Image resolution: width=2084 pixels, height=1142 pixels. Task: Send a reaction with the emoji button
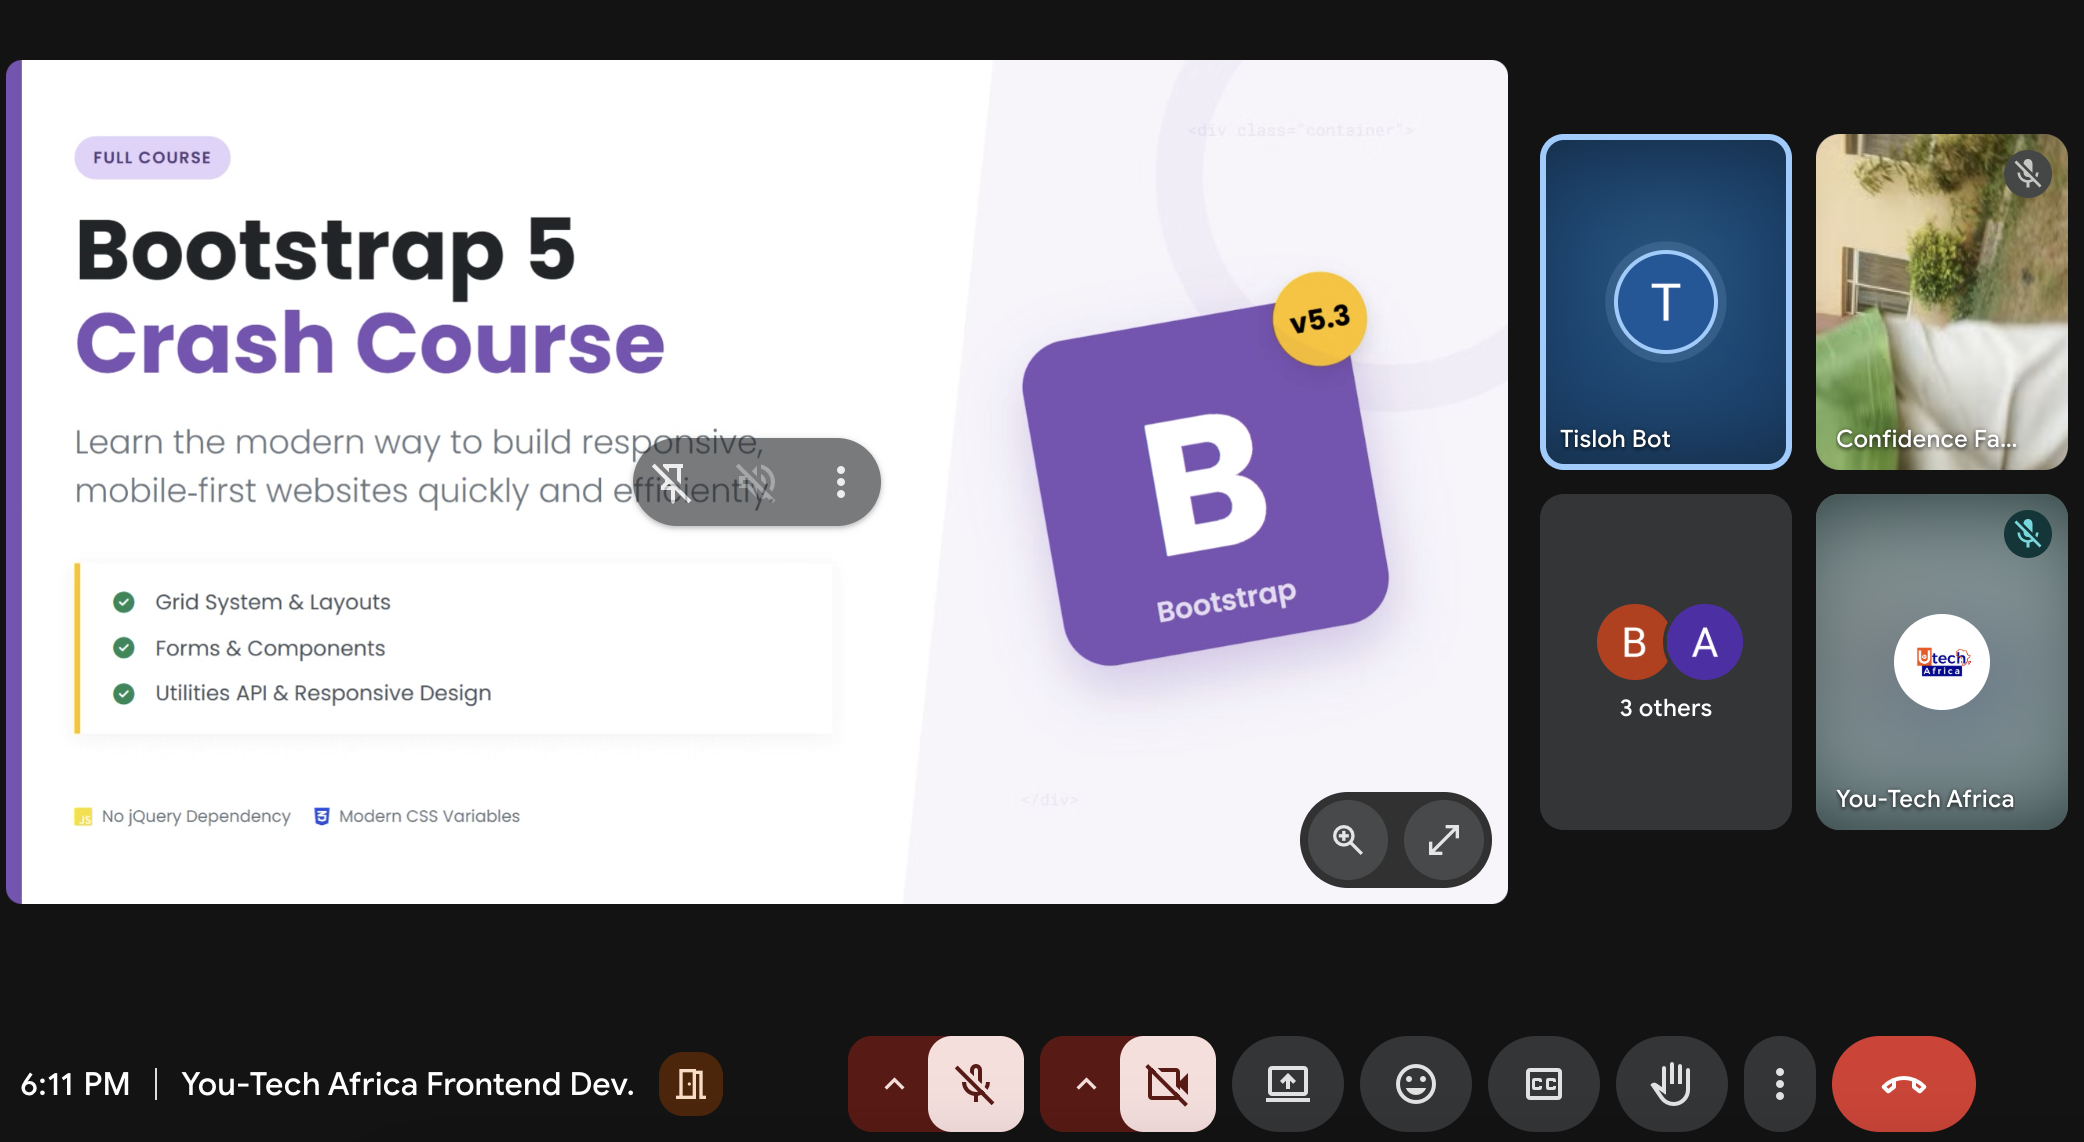1415,1084
